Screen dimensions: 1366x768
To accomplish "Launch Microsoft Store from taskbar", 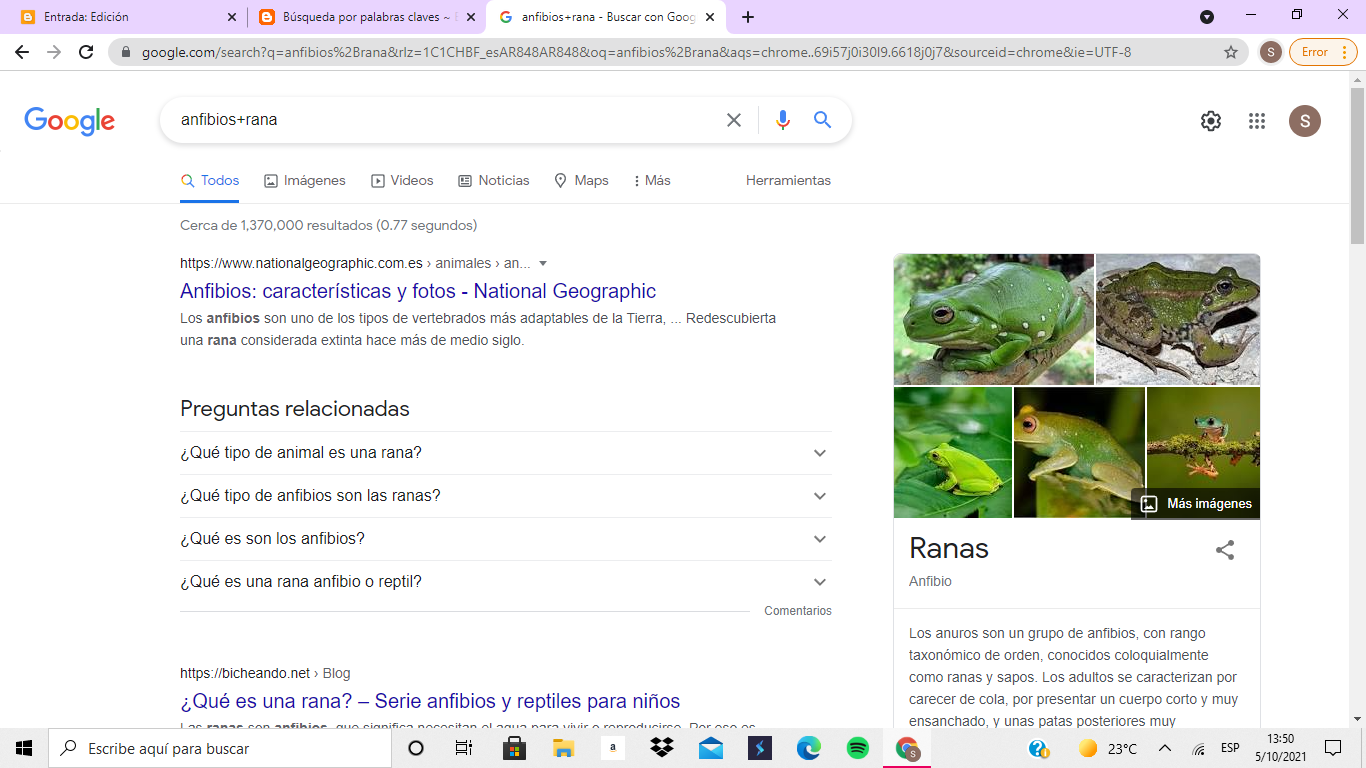I will click(514, 748).
